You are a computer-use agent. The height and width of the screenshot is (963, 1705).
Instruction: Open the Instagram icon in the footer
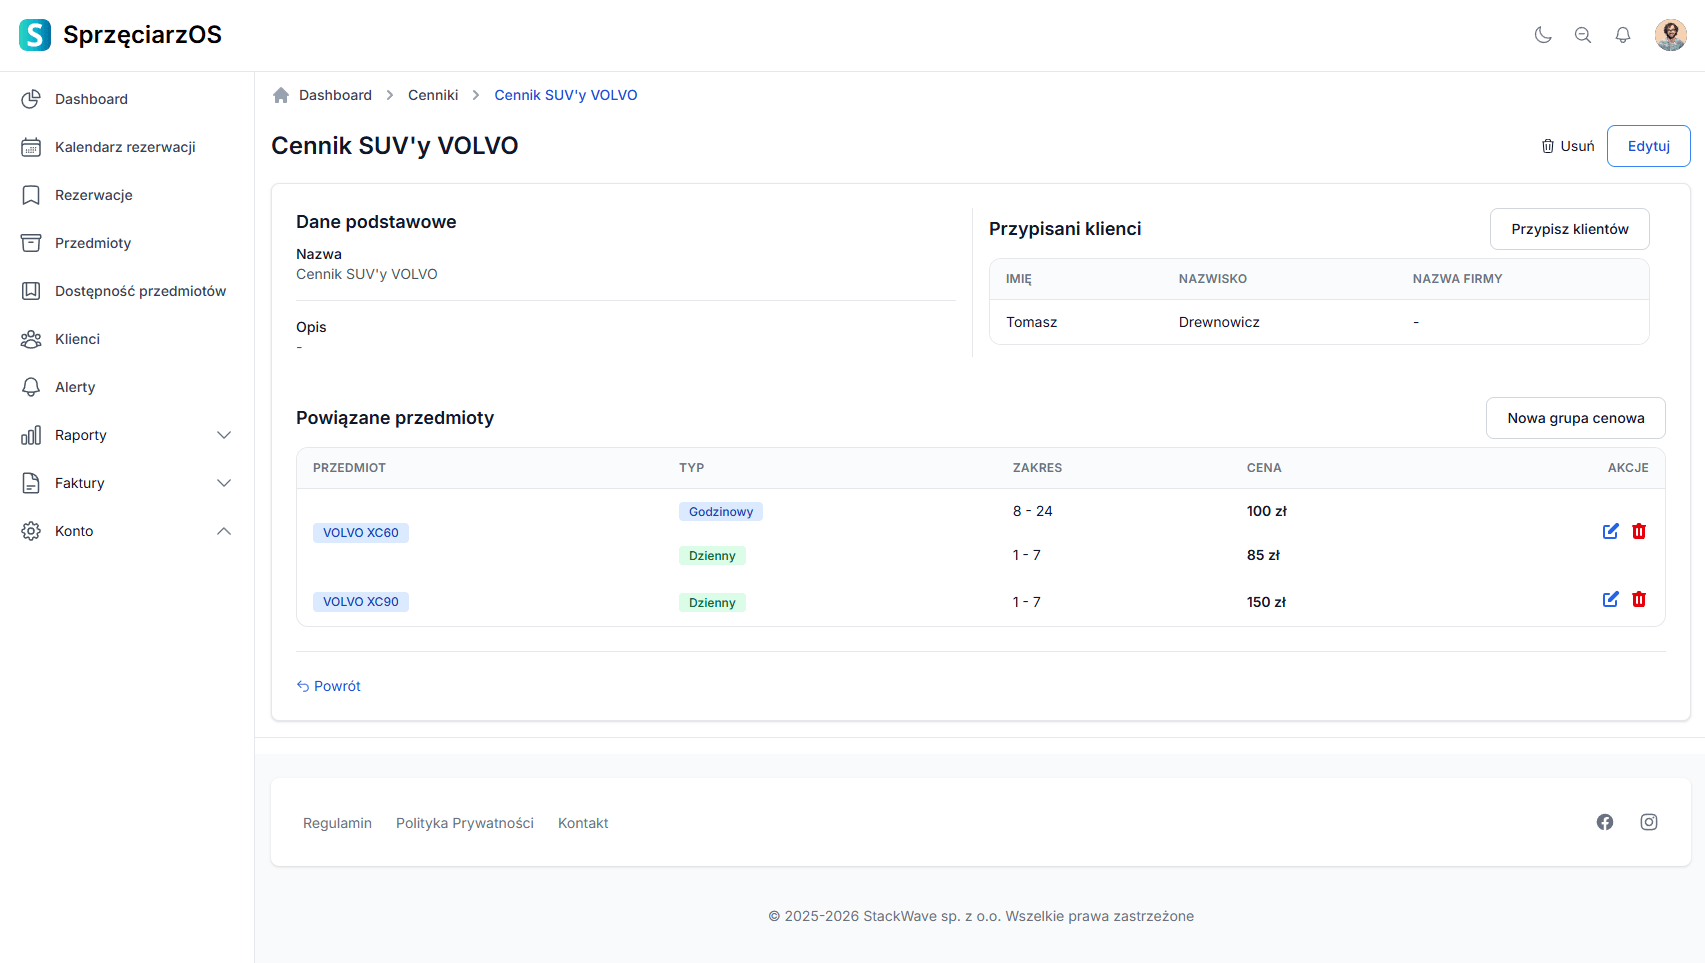(x=1649, y=822)
